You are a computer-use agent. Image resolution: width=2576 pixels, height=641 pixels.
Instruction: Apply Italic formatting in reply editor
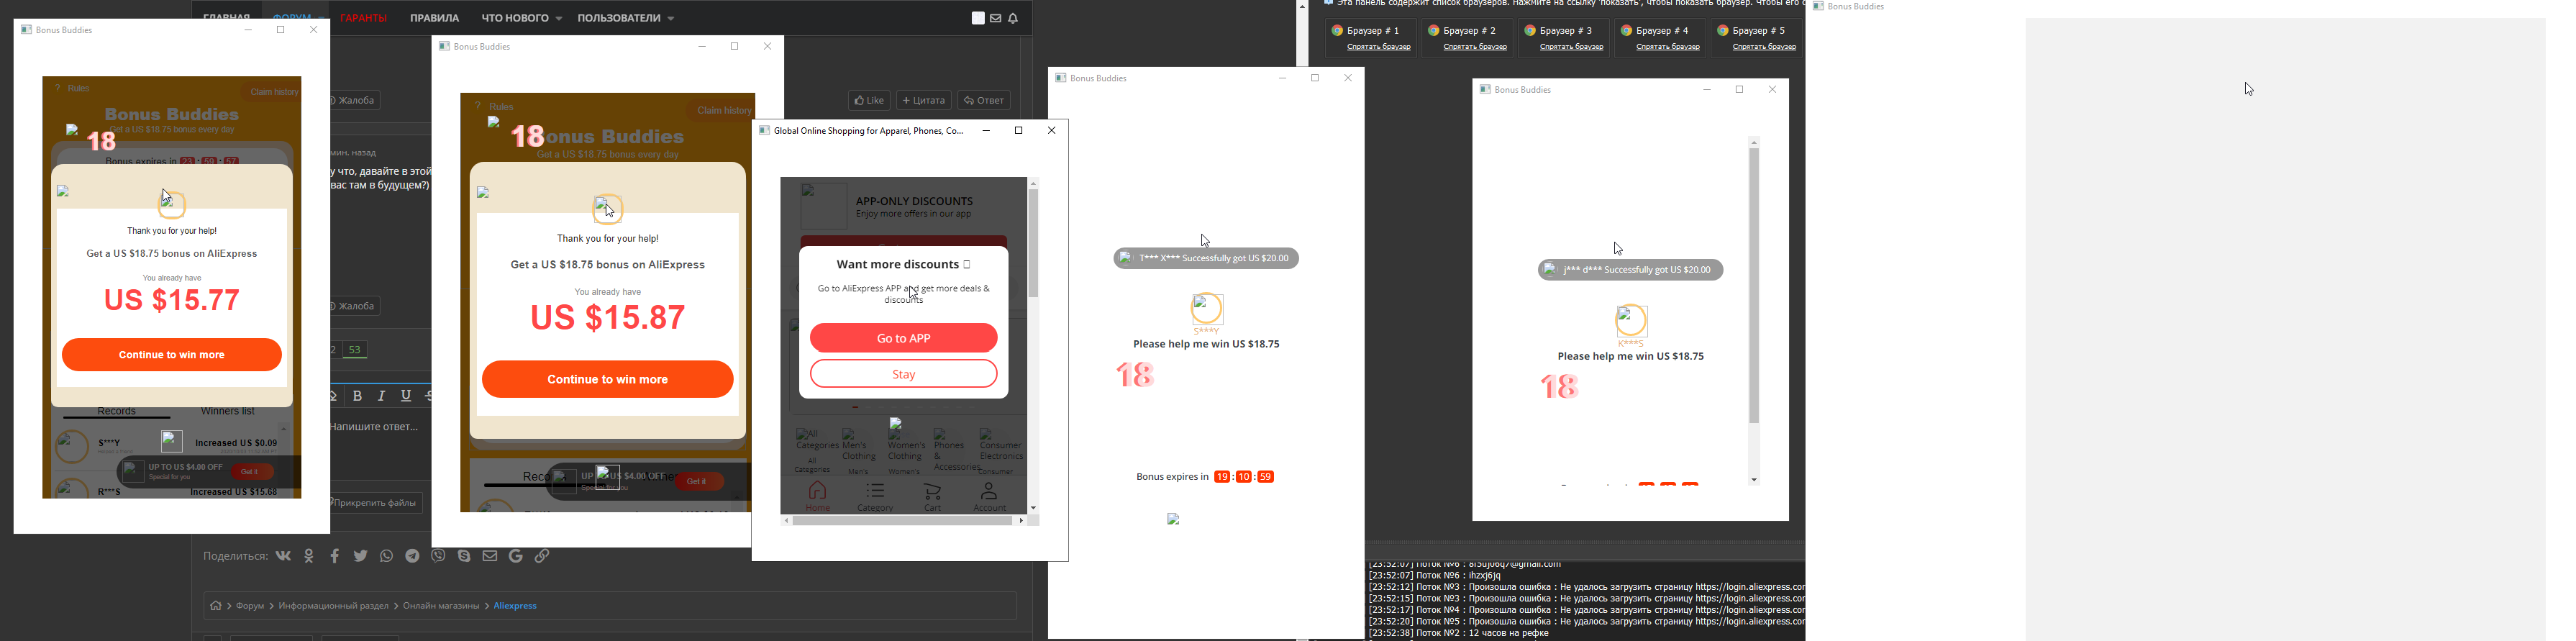point(382,396)
